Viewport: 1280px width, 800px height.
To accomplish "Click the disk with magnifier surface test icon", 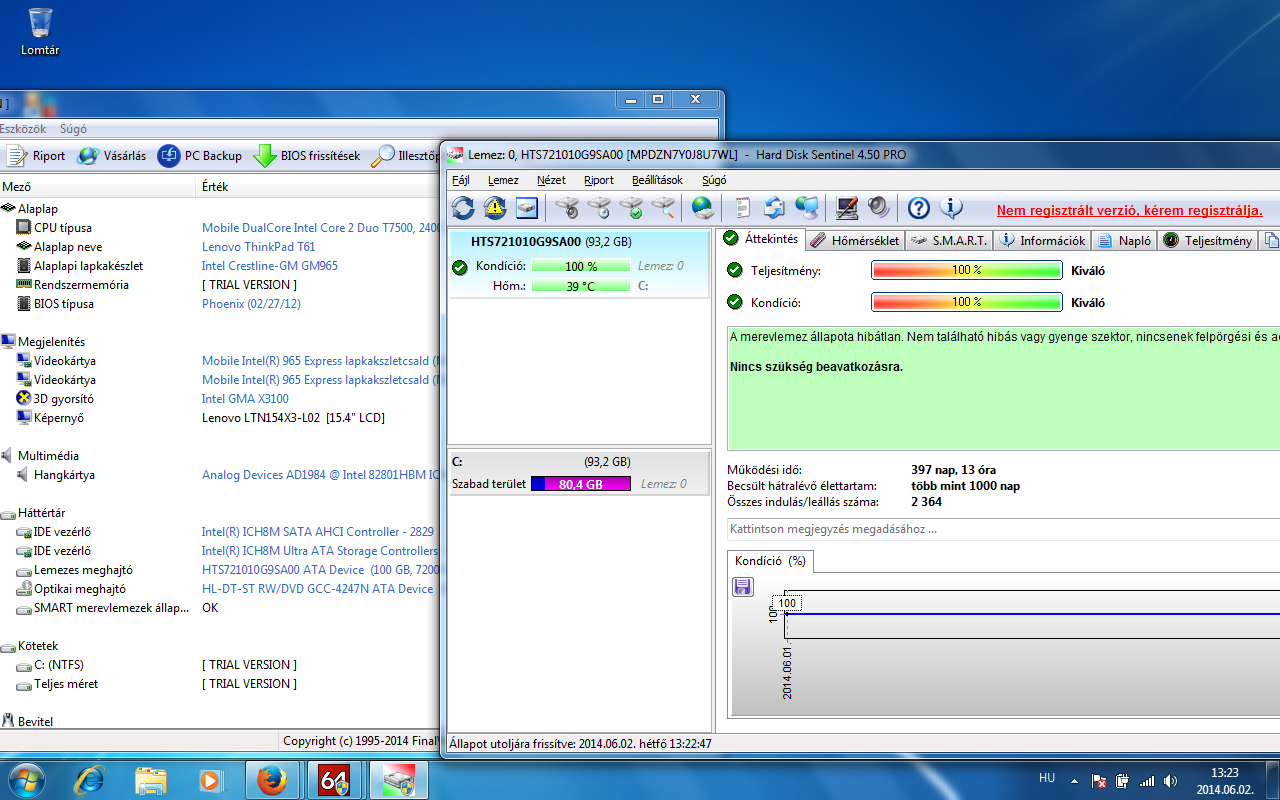I will pyautogui.click(x=663, y=208).
